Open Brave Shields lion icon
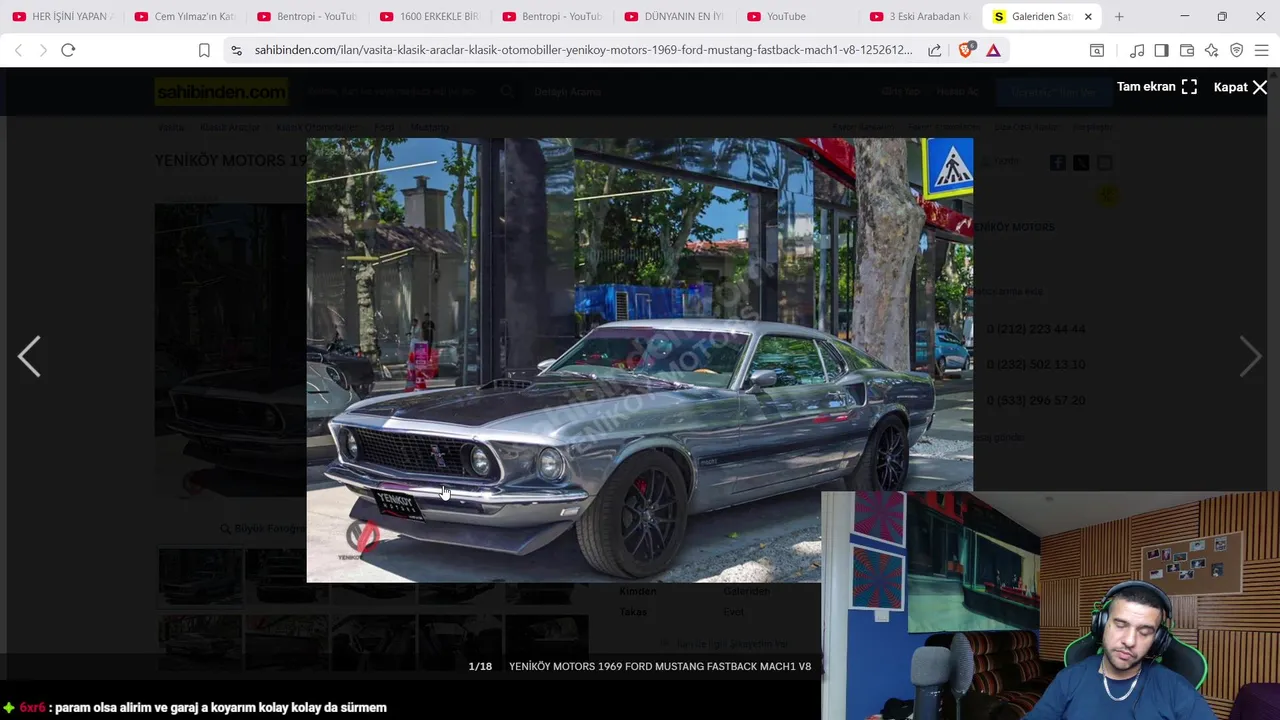The width and height of the screenshot is (1280, 720). click(965, 50)
